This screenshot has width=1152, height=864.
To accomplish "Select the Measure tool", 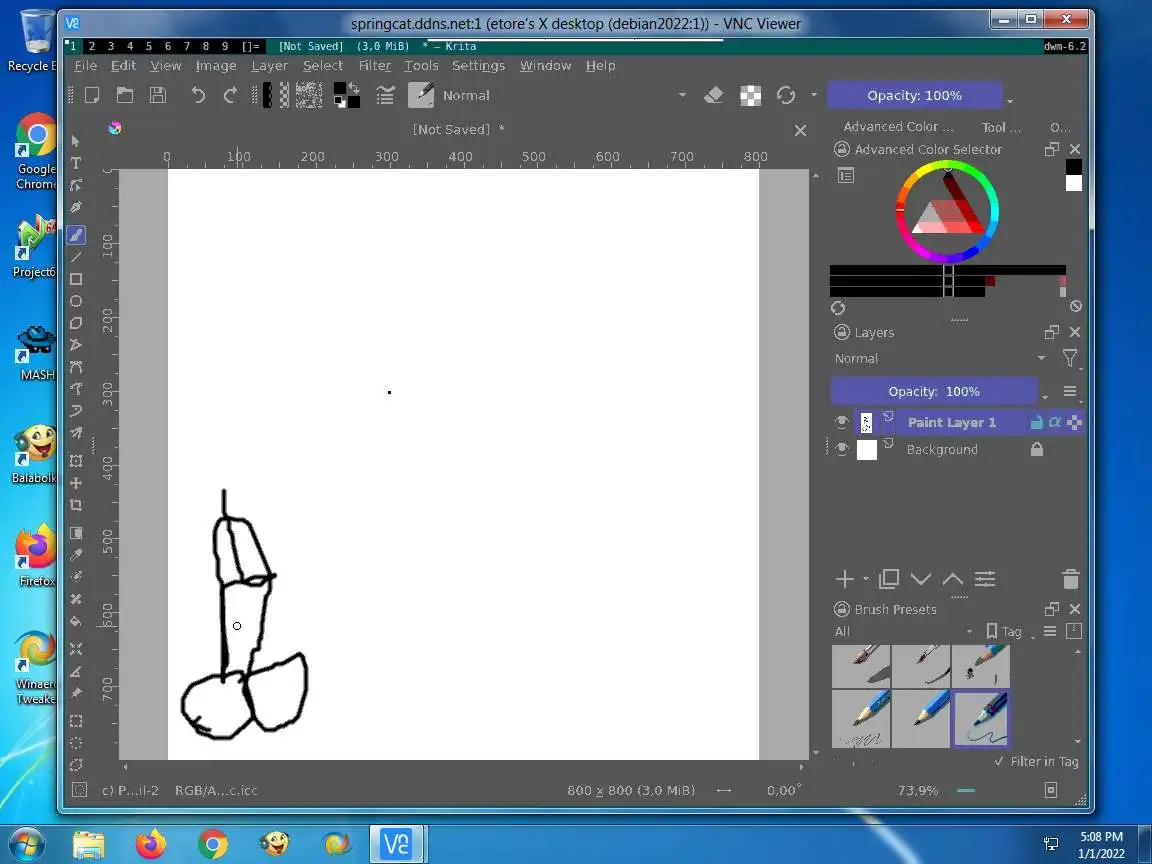I will 76,671.
